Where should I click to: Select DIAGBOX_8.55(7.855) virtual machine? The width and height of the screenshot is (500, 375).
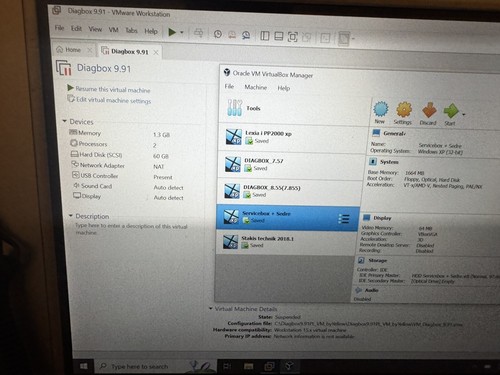point(289,191)
